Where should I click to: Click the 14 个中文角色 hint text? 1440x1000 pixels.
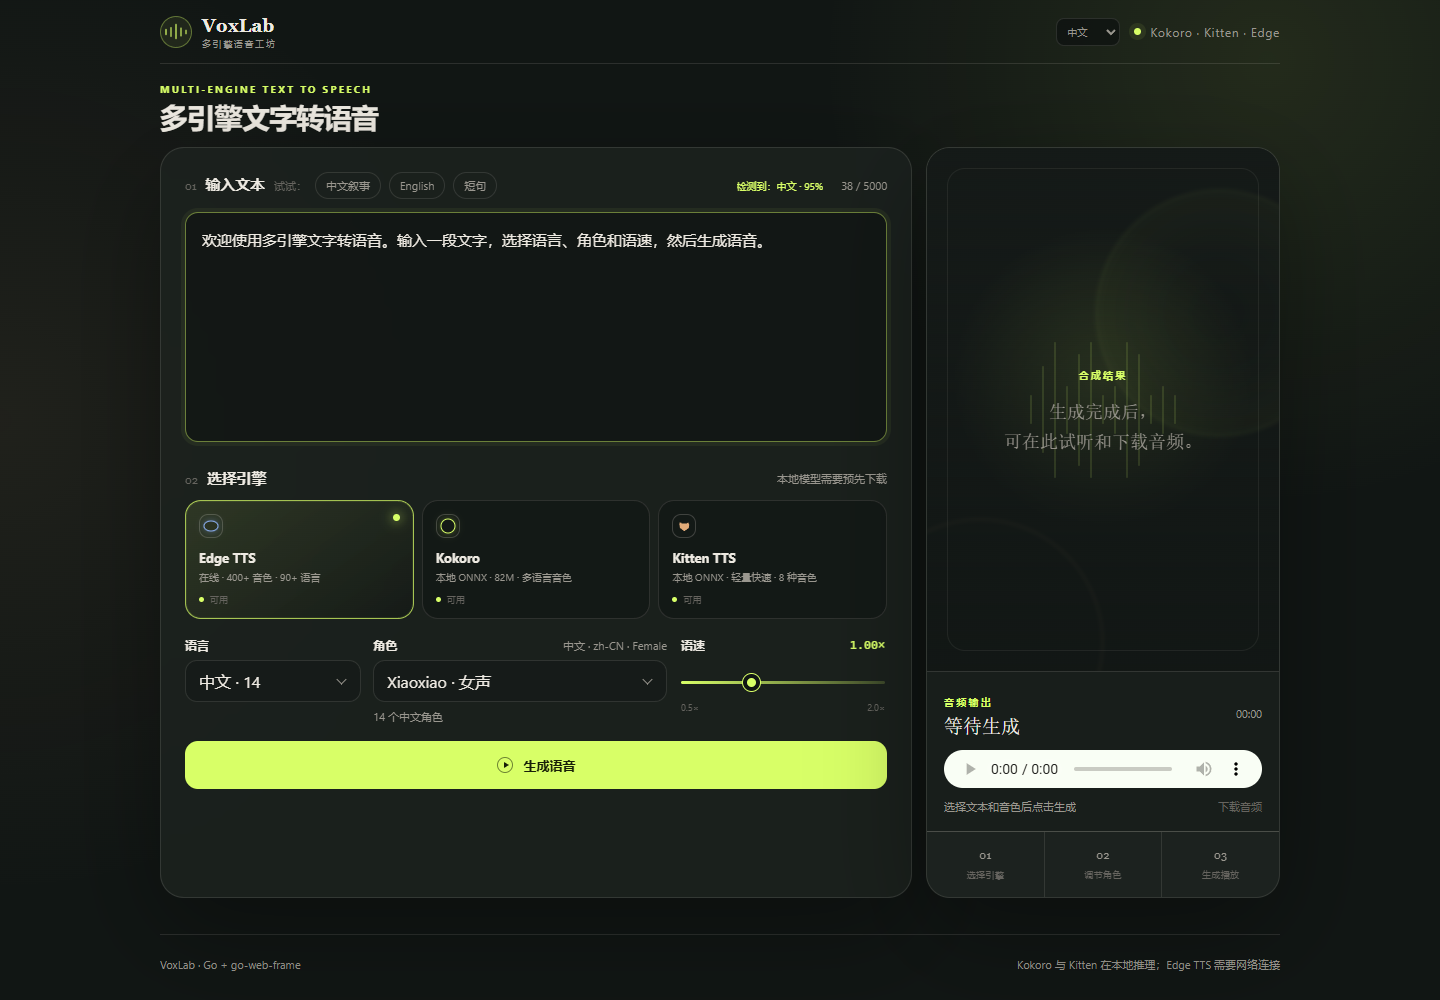pyautogui.click(x=408, y=717)
